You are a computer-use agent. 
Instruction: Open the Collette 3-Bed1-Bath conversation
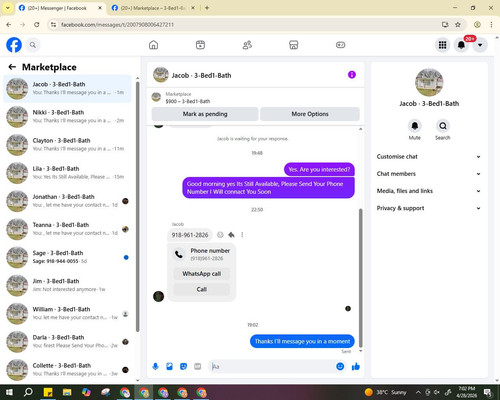pos(67,370)
